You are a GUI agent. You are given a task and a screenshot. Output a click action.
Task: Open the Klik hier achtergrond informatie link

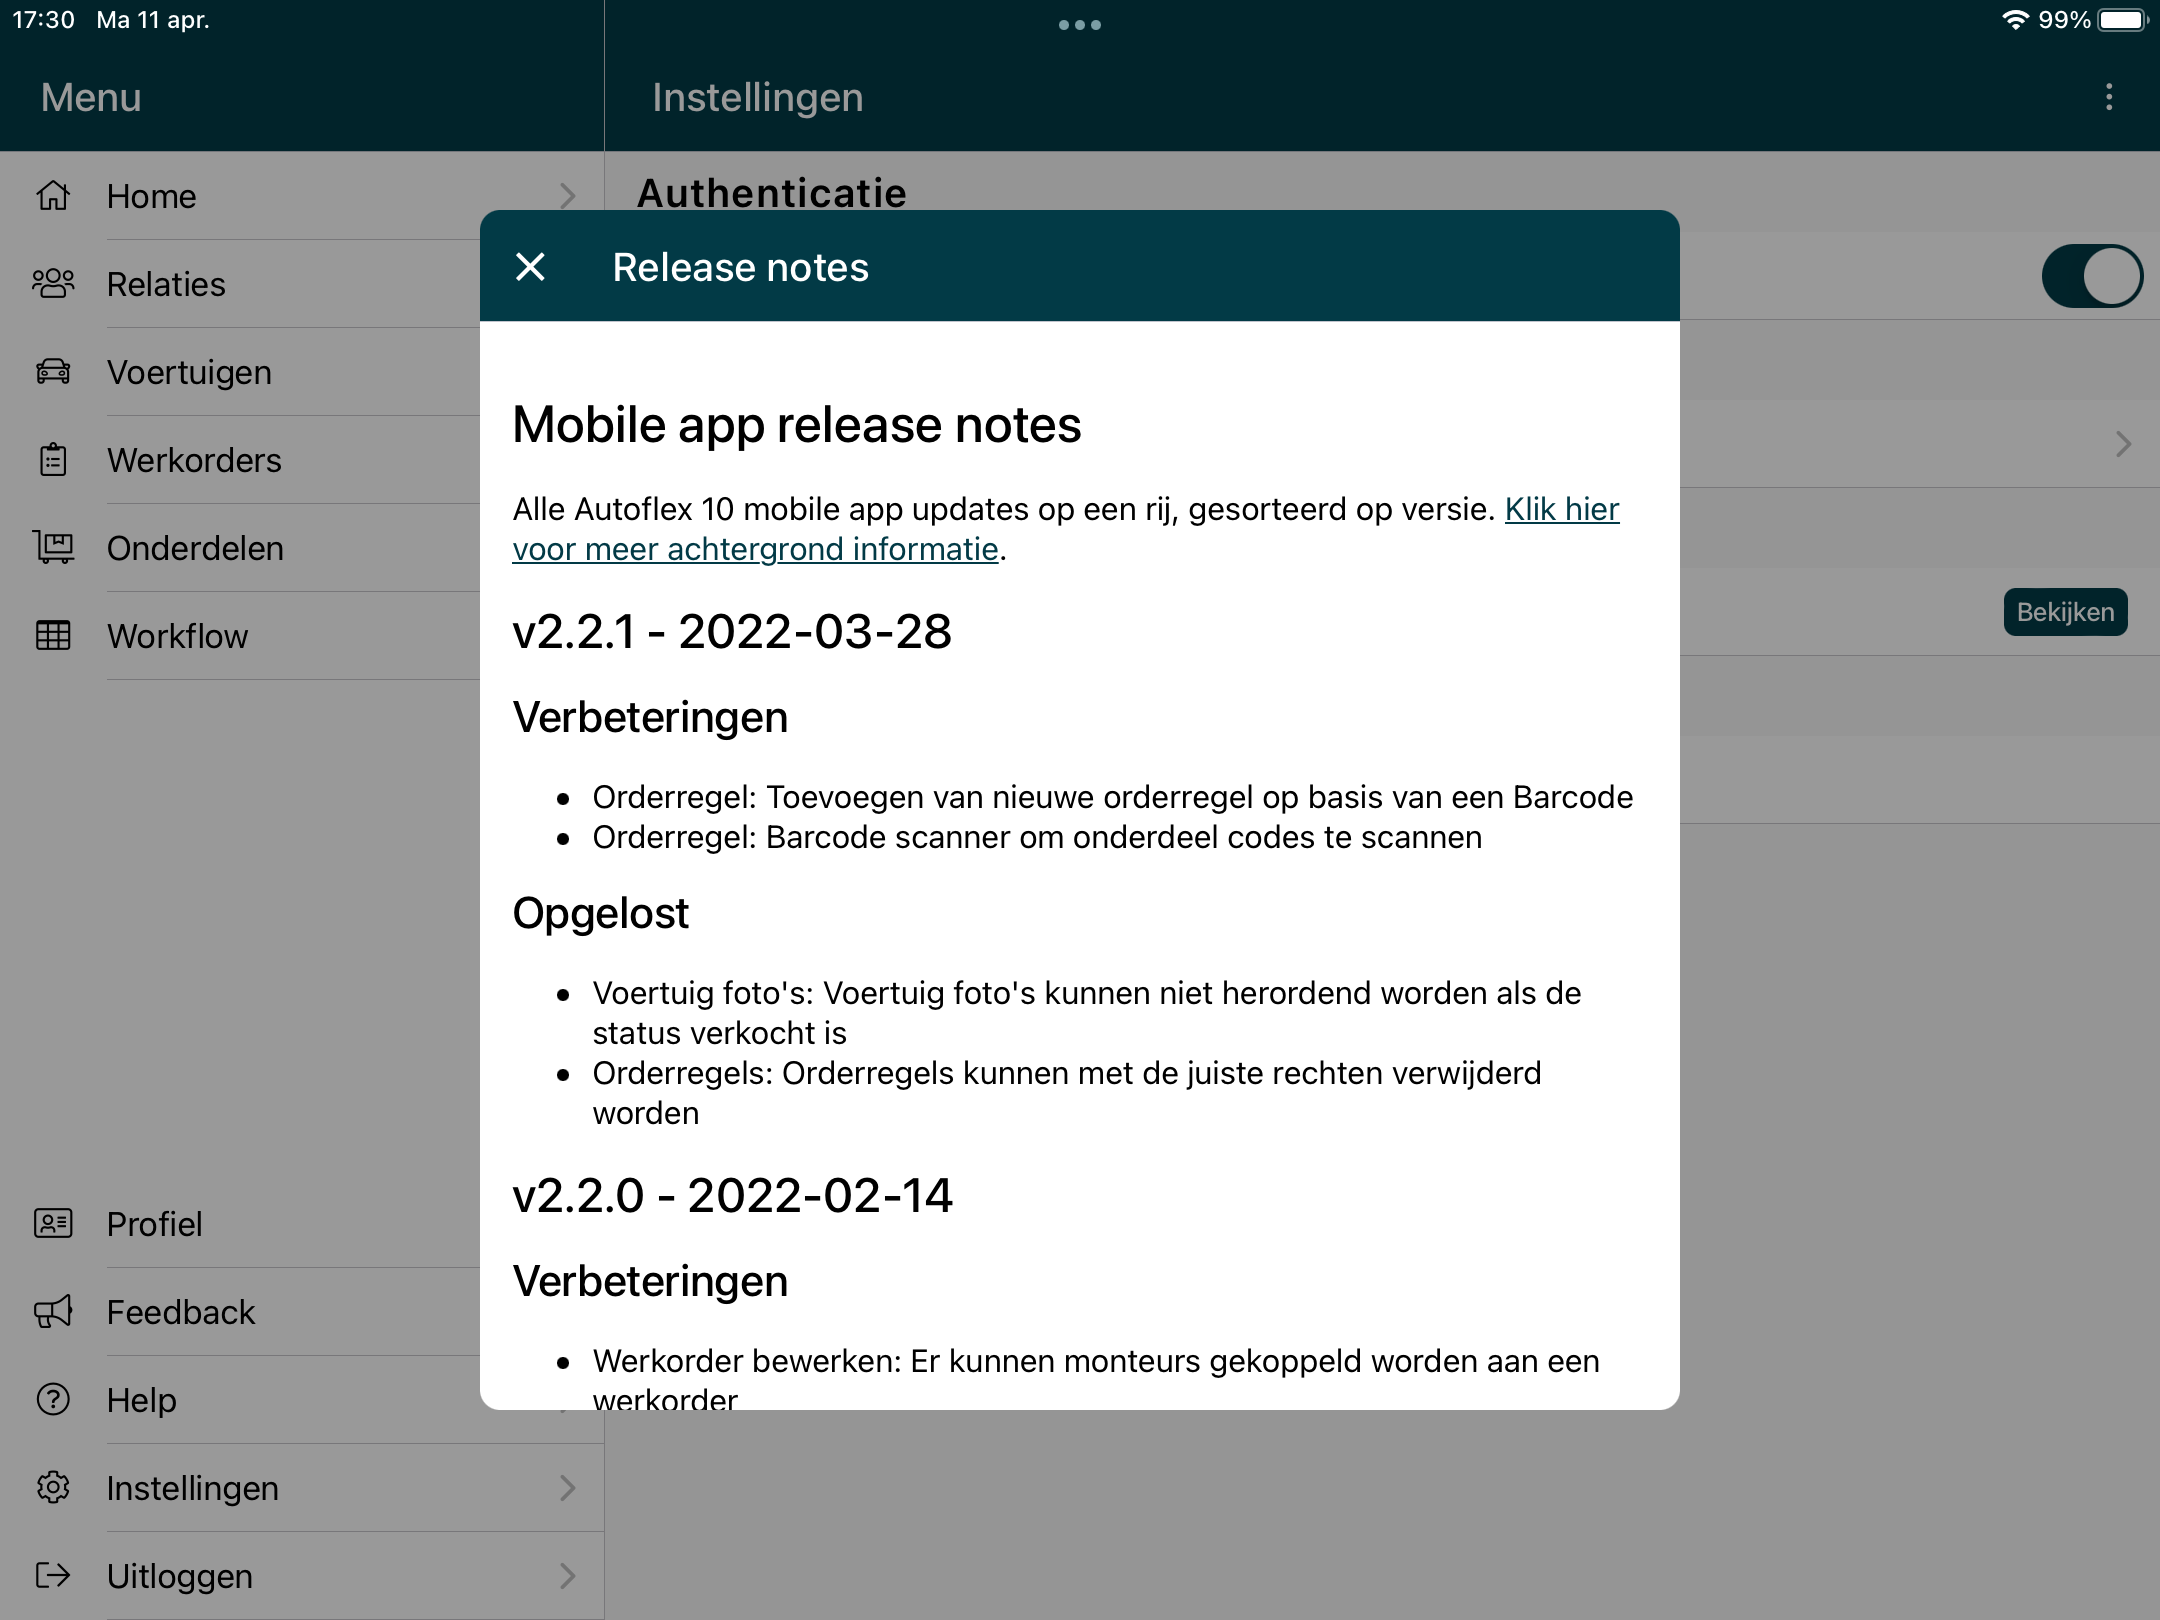(1561, 510)
